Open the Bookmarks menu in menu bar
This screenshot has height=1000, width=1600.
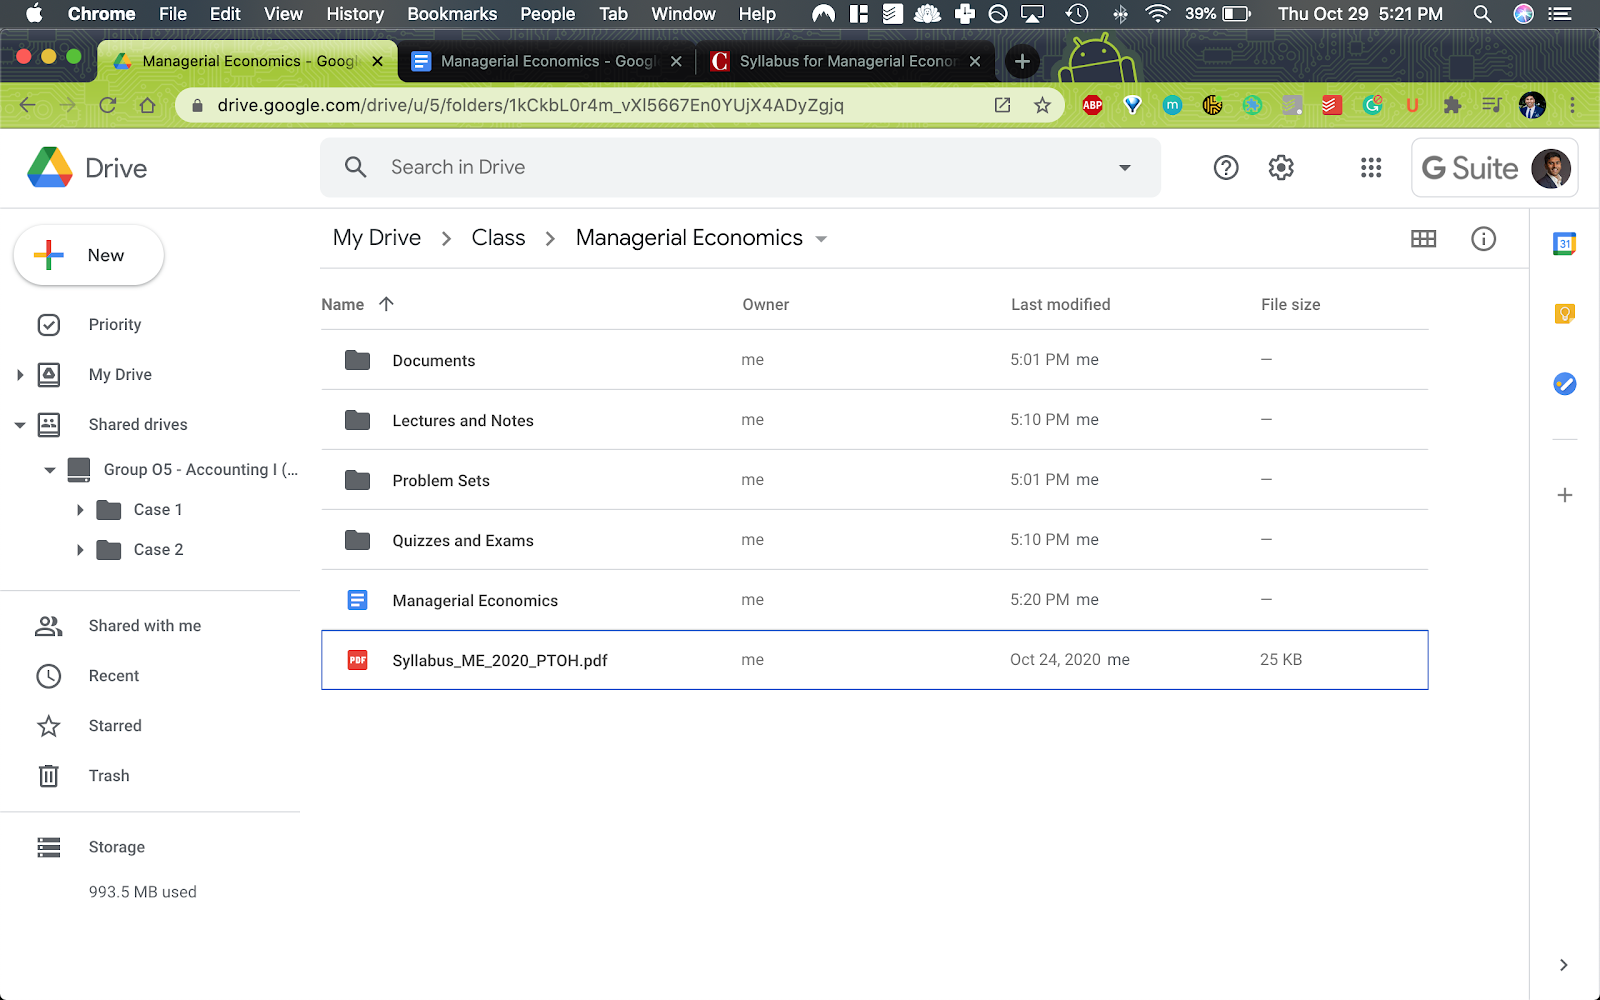pos(451,14)
